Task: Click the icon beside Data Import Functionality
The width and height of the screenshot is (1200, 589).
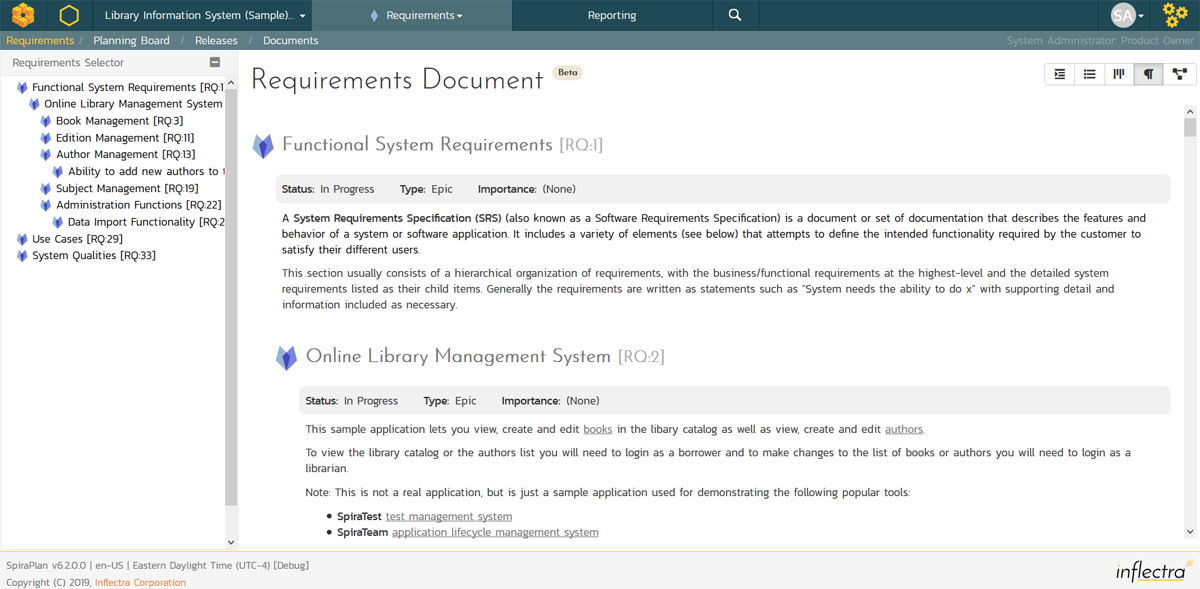Action: [x=58, y=222]
